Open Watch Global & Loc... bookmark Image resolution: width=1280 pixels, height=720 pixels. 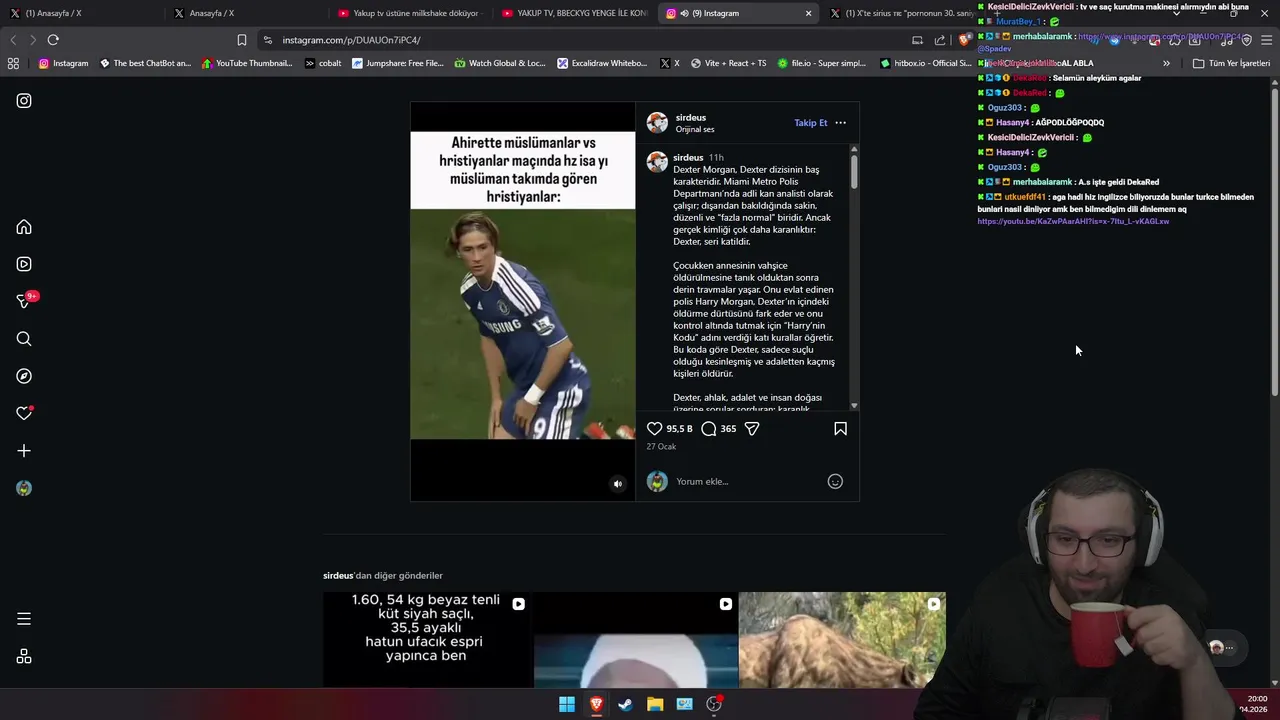tap(500, 63)
